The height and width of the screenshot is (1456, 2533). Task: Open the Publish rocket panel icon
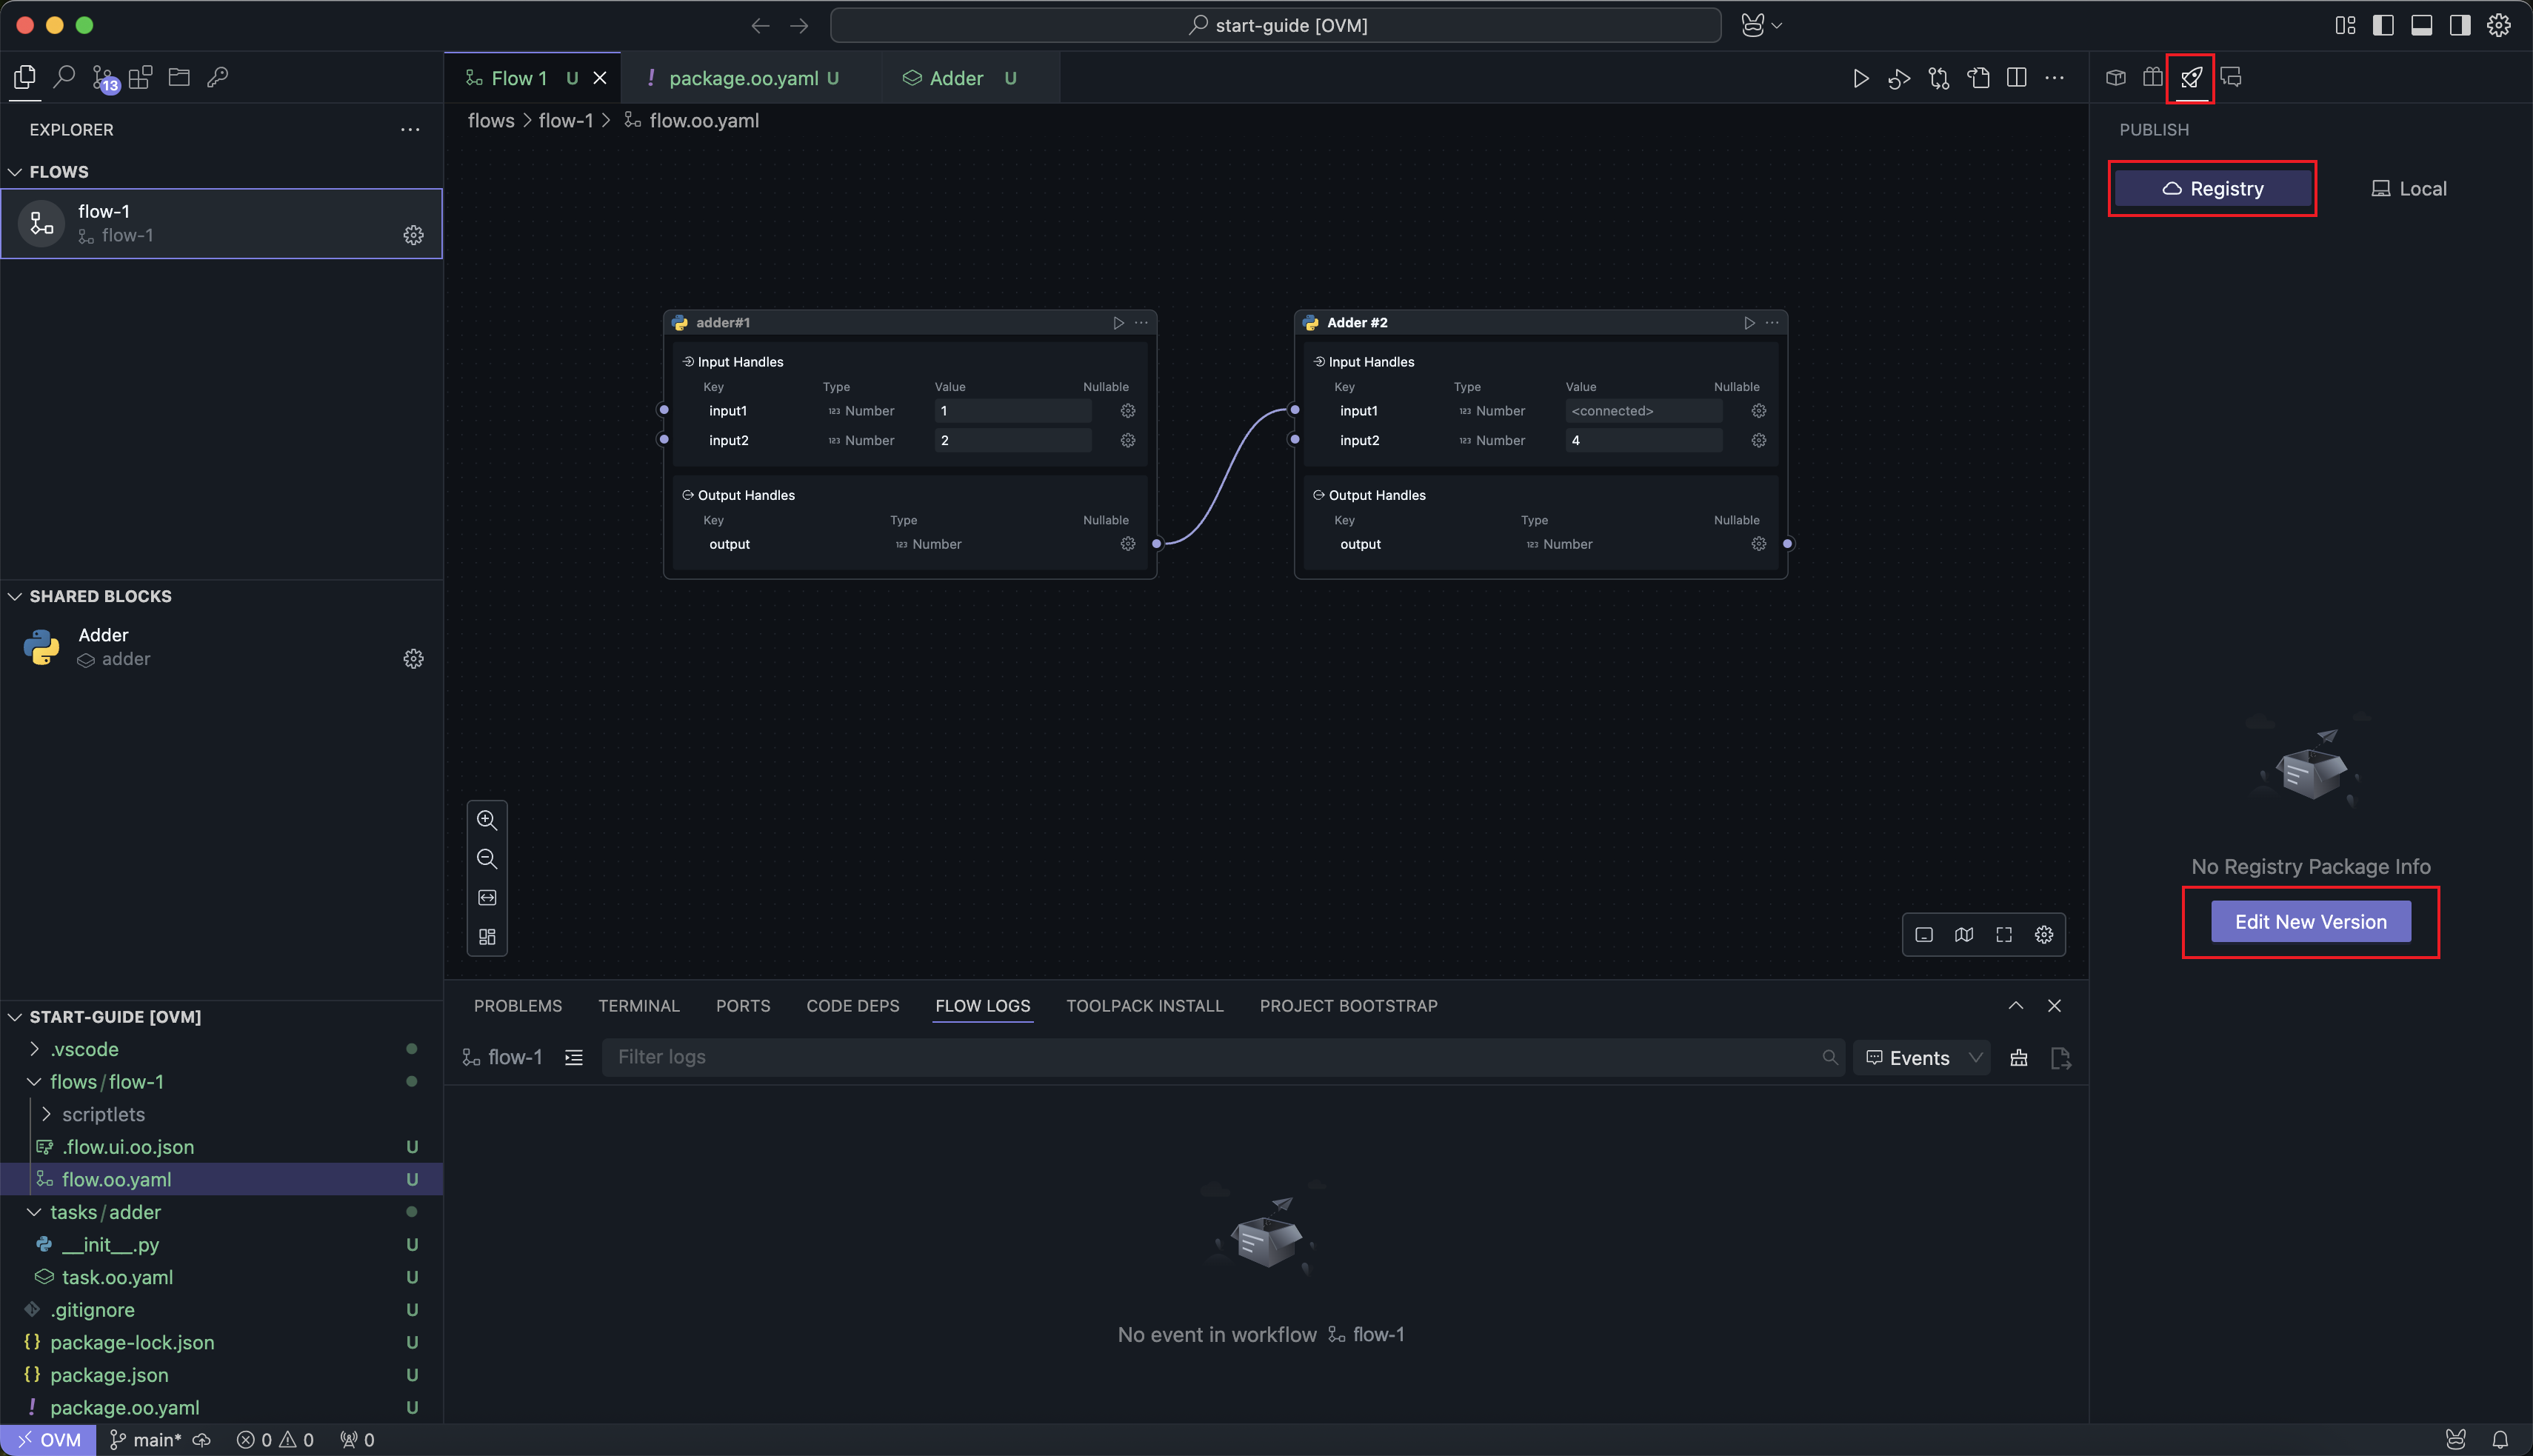(2191, 78)
